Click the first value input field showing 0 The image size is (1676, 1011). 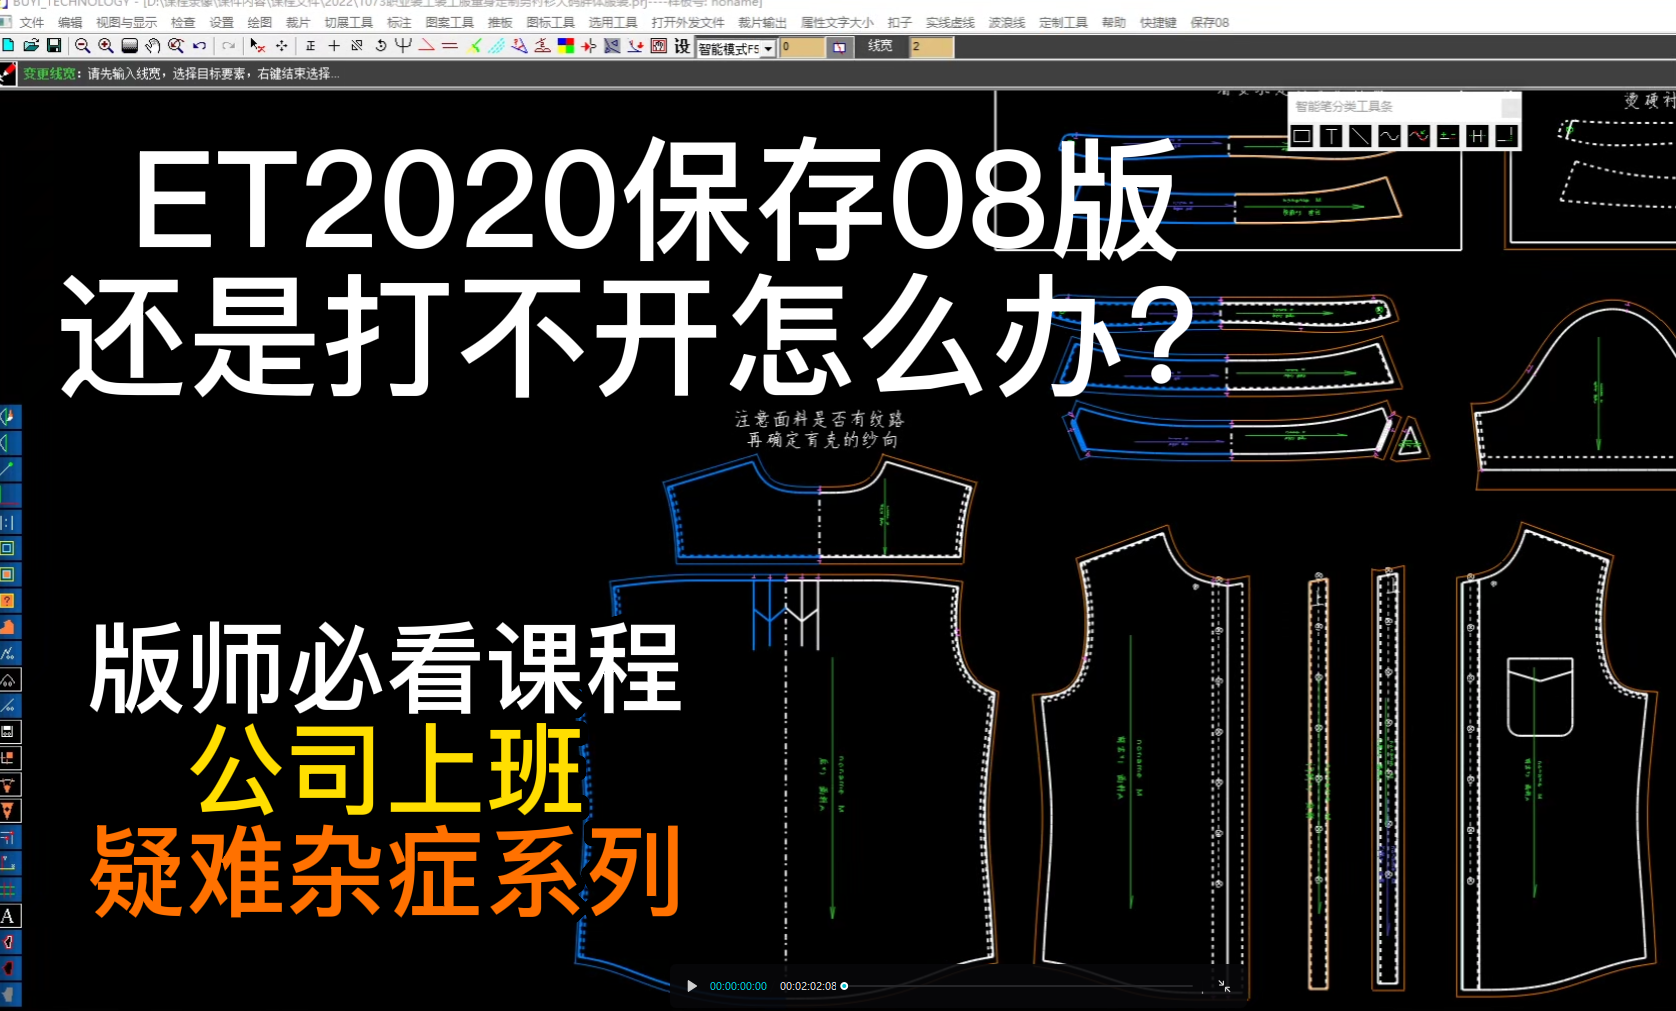pos(801,47)
